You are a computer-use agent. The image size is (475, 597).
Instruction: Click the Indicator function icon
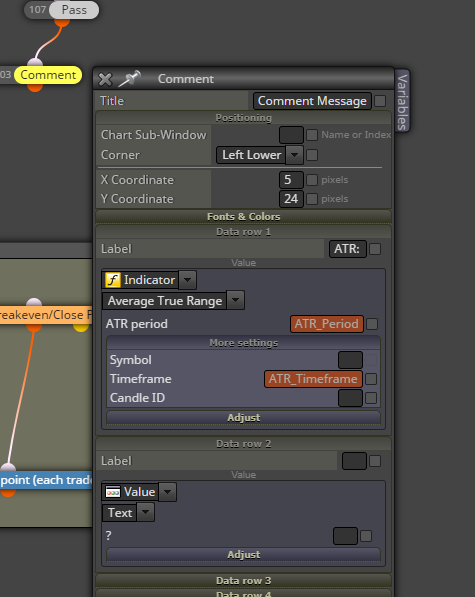click(x=113, y=280)
